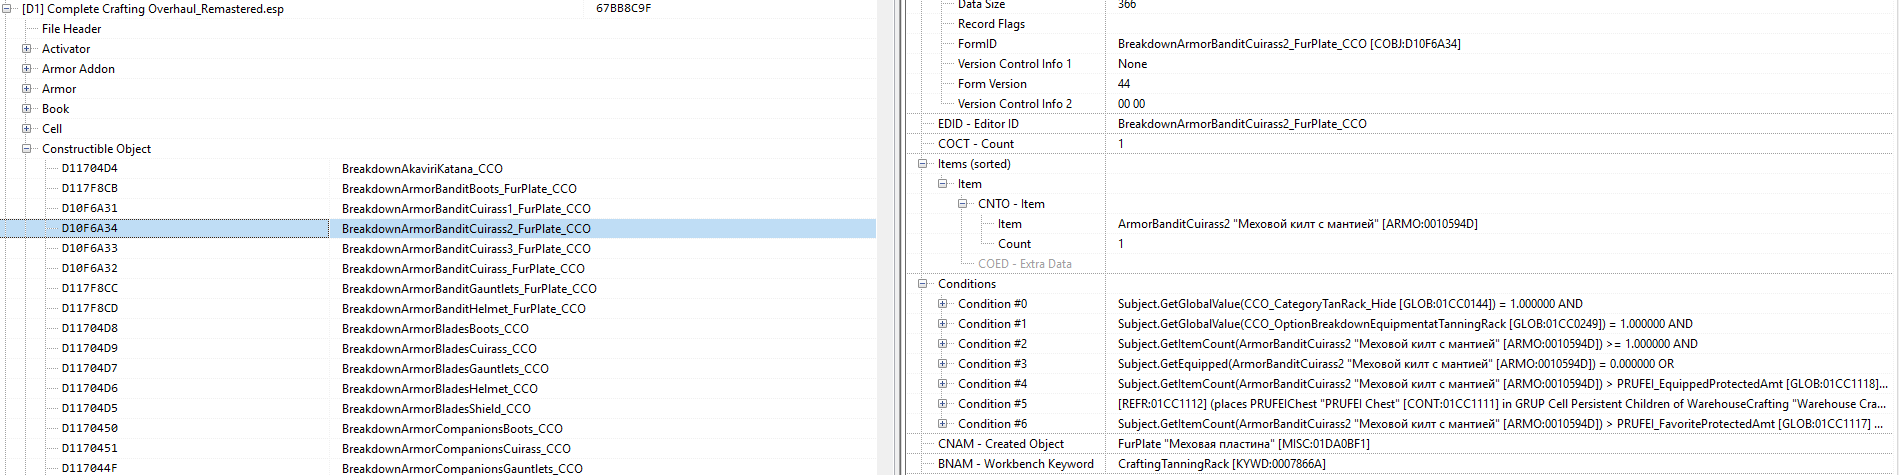Select record BreakdownArmorBanditHelmet_FurPlate_CCO
Image resolution: width=1899 pixels, height=475 pixels.
tap(464, 309)
